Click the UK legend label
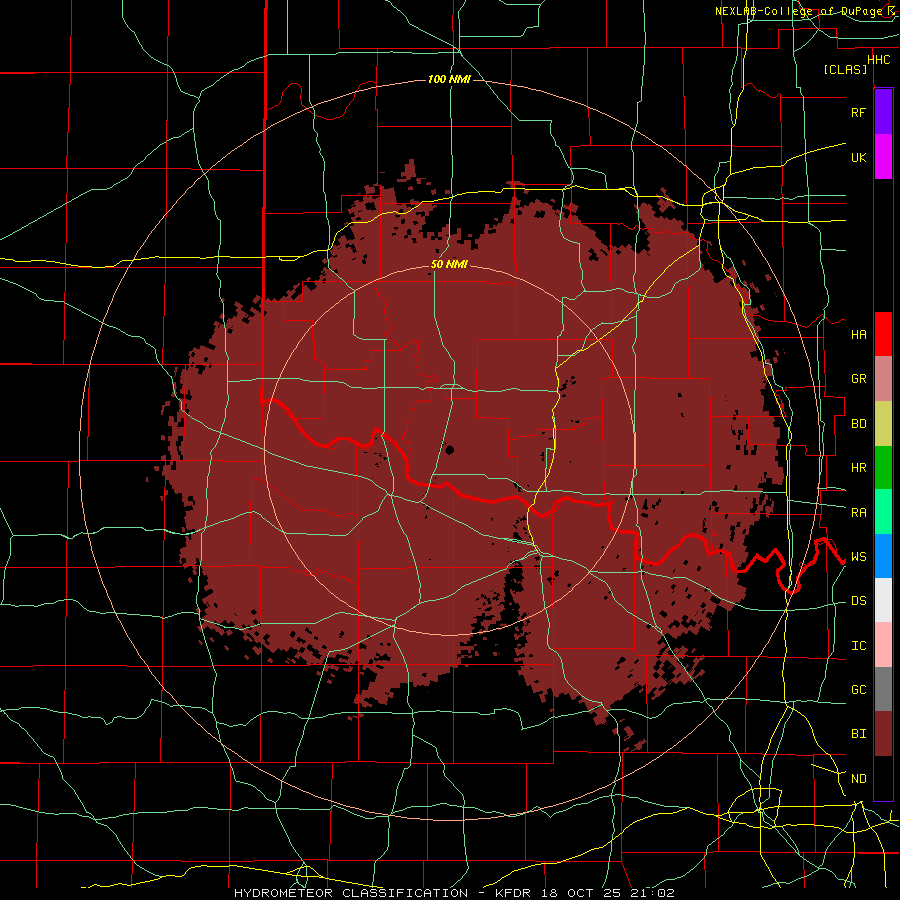 pyautogui.click(x=858, y=157)
